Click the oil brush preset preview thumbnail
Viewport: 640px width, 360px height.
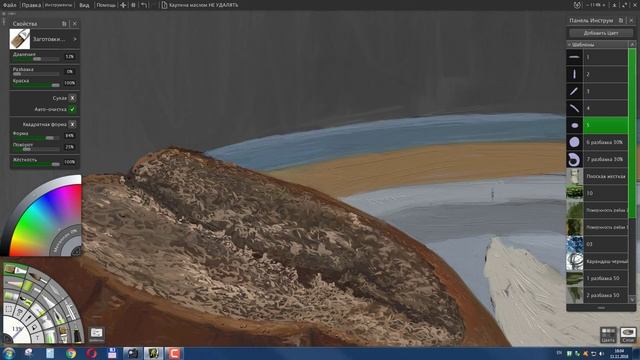(x=20, y=39)
